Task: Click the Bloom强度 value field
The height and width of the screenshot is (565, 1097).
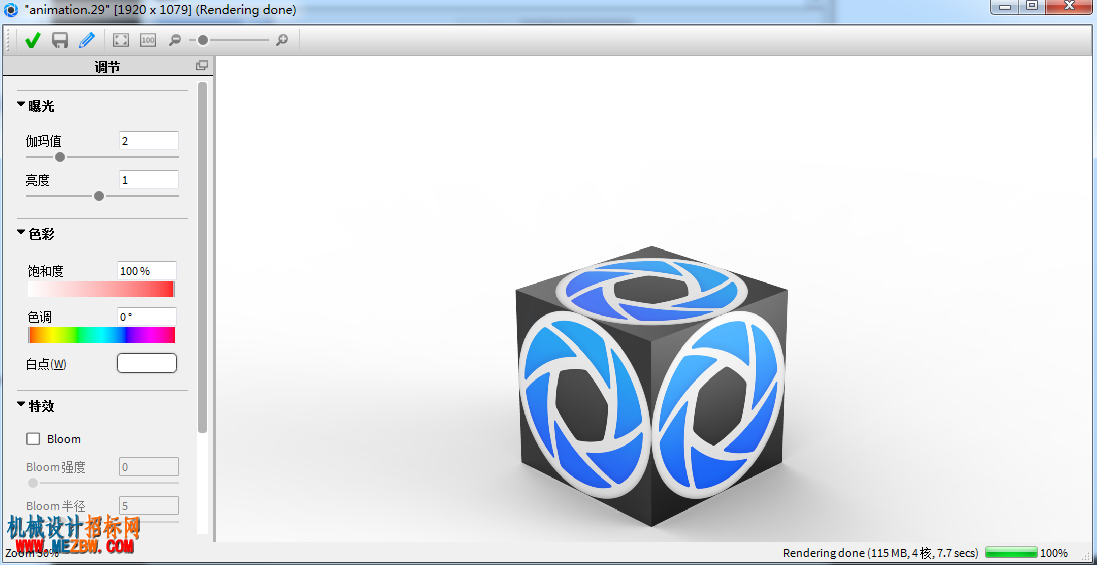Action: click(x=148, y=466)
